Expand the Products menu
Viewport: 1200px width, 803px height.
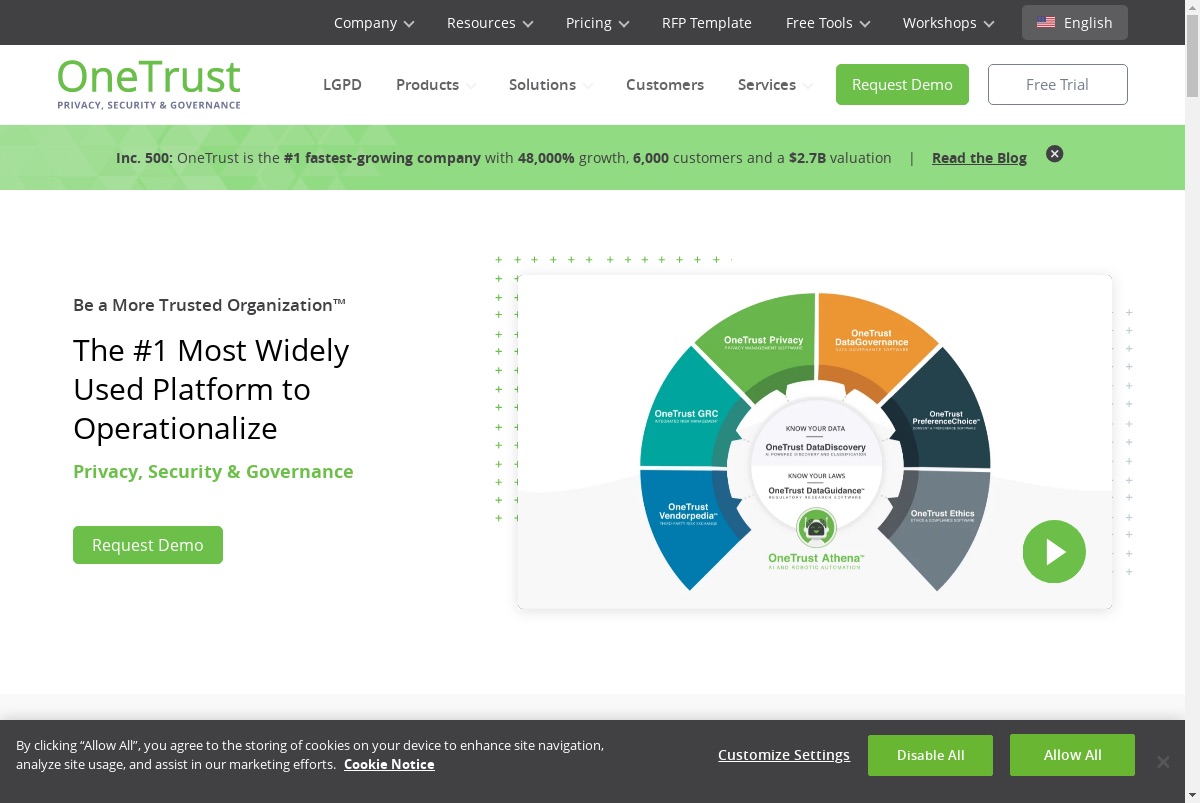436,85
